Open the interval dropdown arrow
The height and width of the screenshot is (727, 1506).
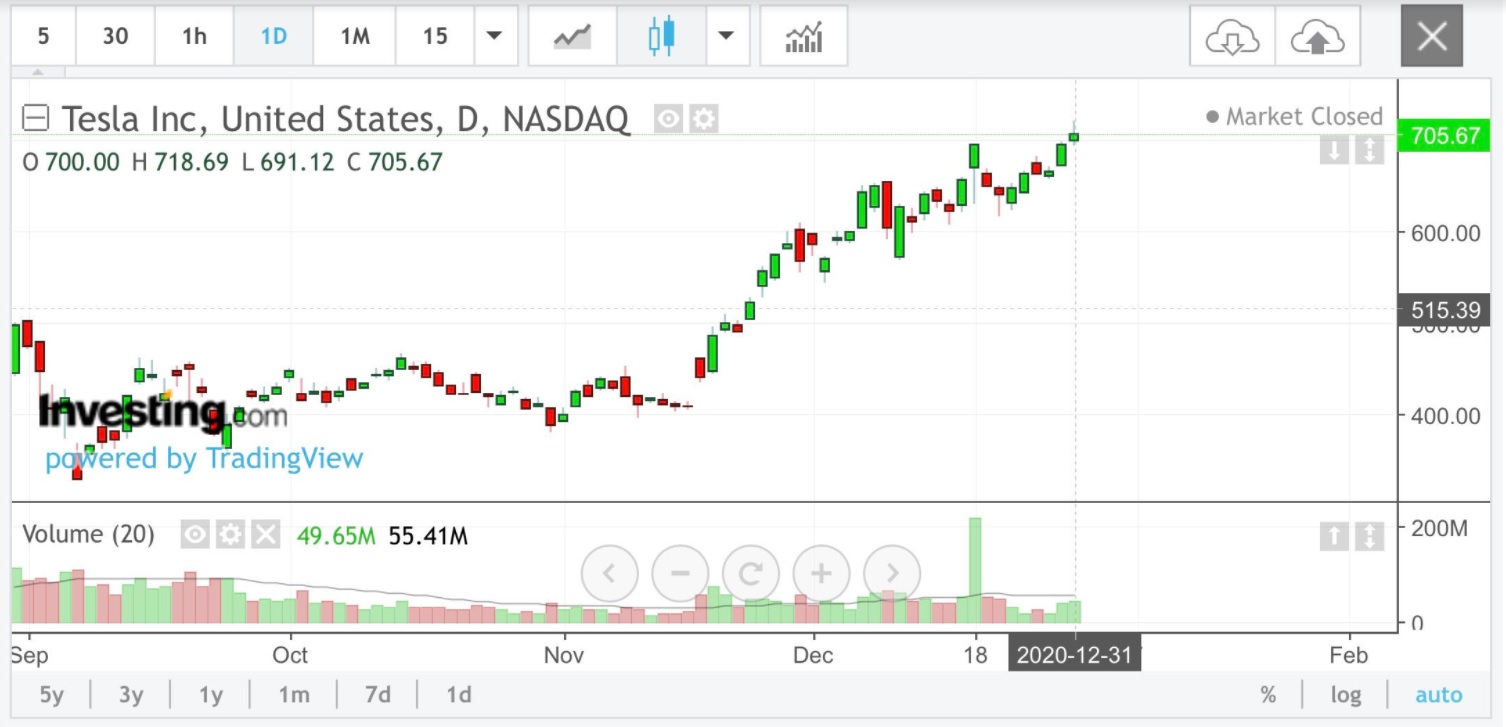[x=494, y=36]
